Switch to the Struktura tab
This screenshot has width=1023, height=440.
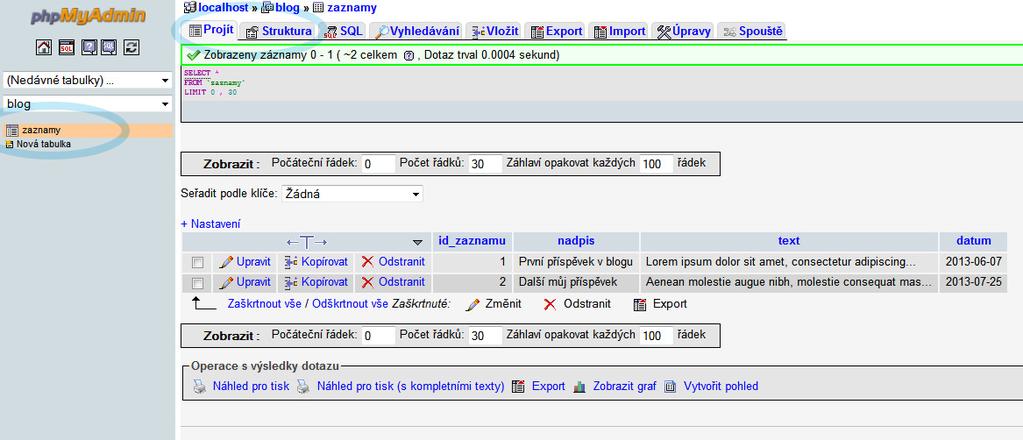coord(279,31)
